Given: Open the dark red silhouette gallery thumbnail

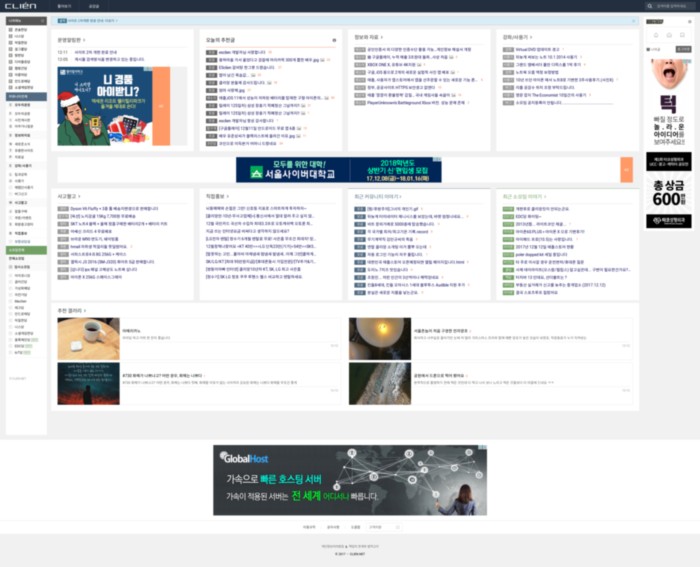Looking at the screenshot, I should point(88,384).
